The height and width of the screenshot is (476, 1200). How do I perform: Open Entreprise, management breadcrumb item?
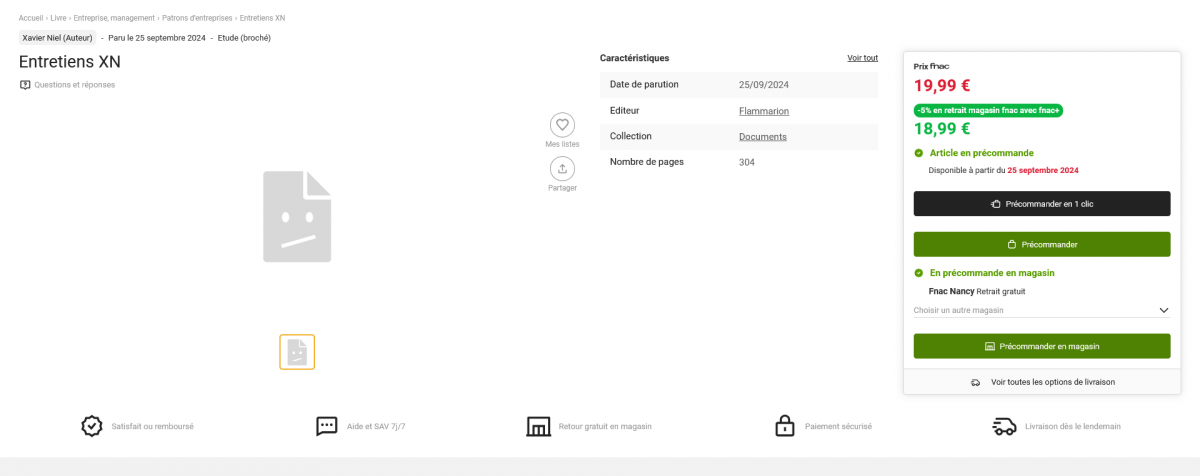(x=114, y=18)
